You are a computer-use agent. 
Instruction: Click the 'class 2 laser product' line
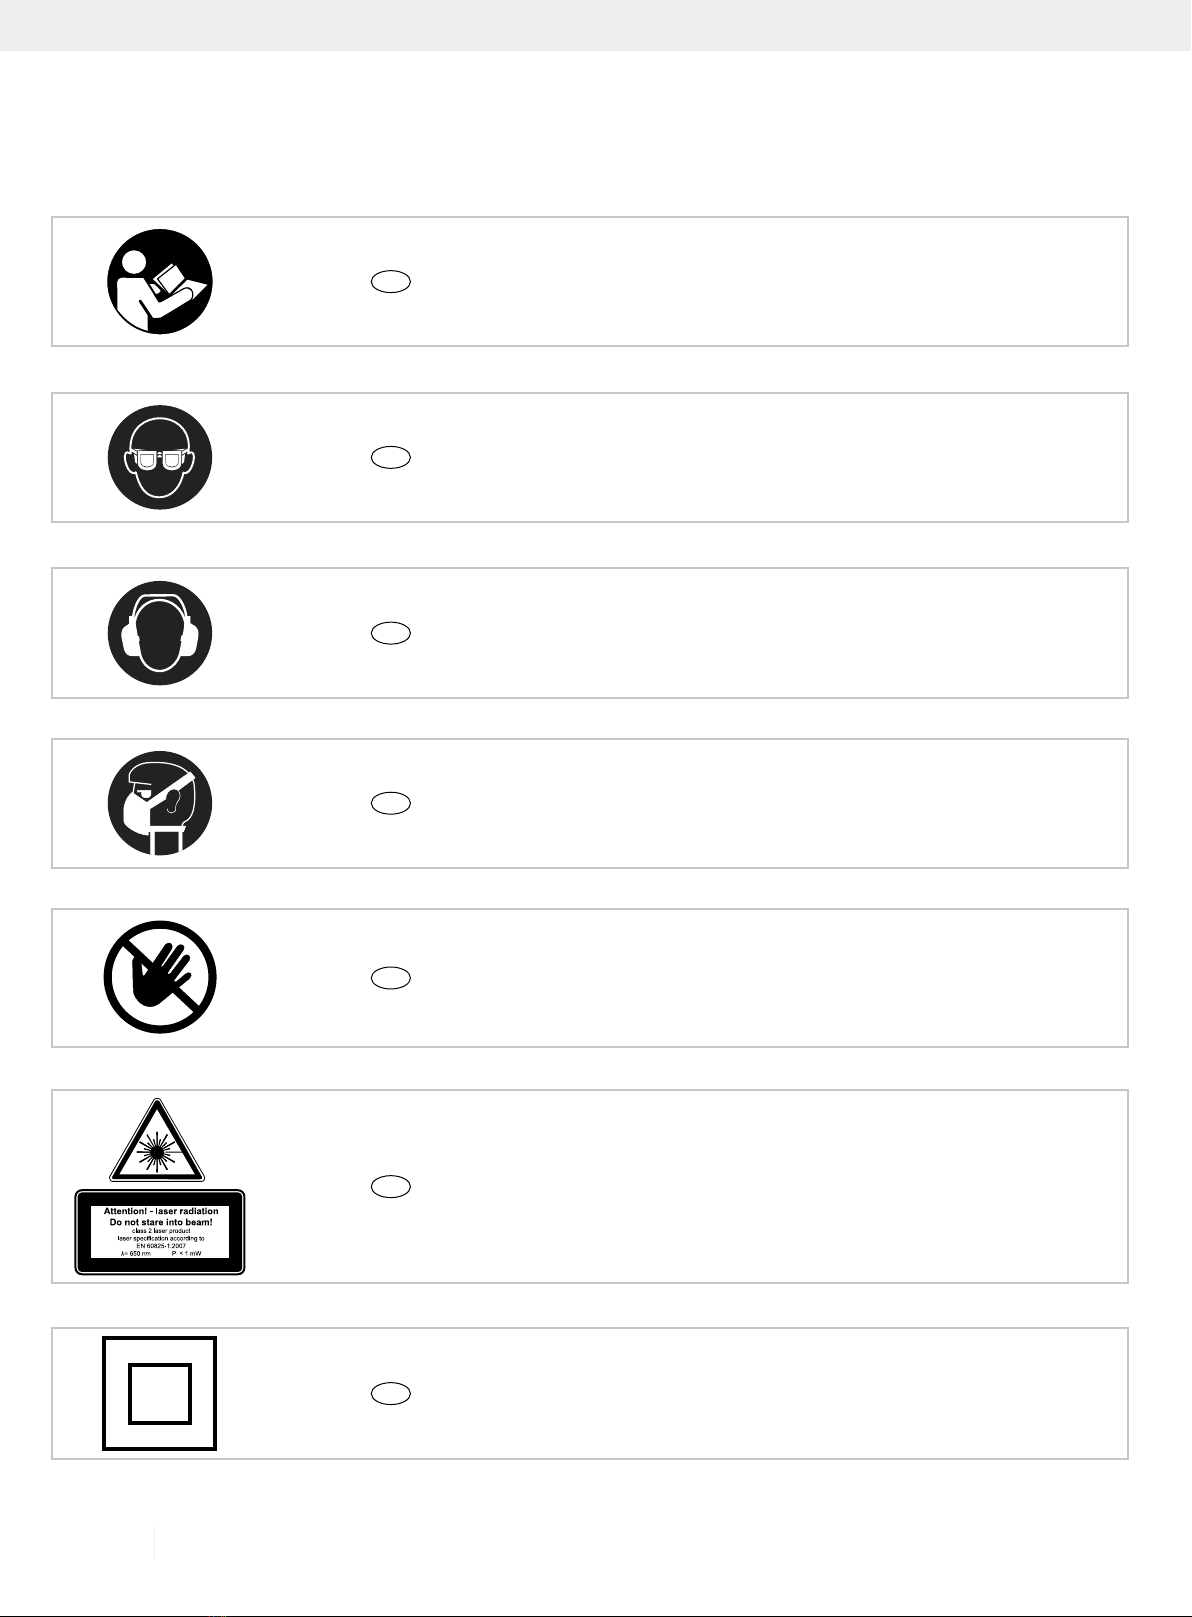coord(160,1231)
